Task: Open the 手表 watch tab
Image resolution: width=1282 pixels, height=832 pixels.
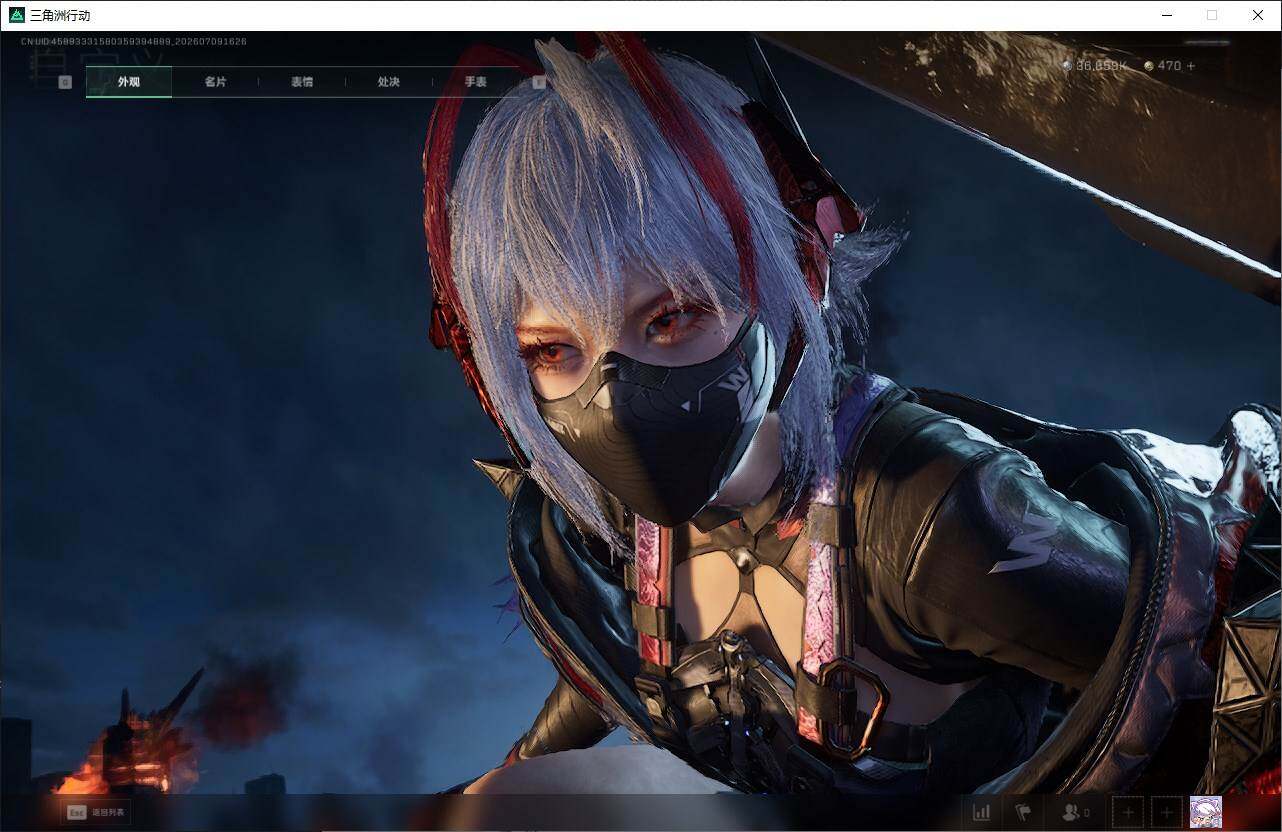Action: pos(475,82)
